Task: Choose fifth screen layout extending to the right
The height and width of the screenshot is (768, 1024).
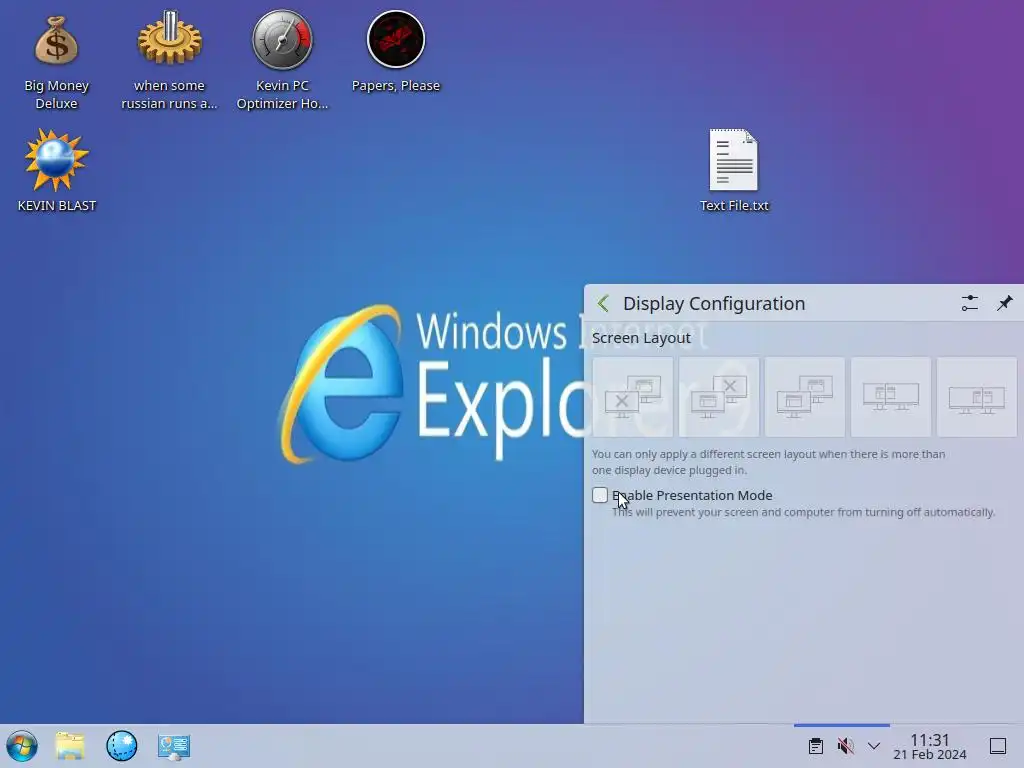Action: (976, 396)
